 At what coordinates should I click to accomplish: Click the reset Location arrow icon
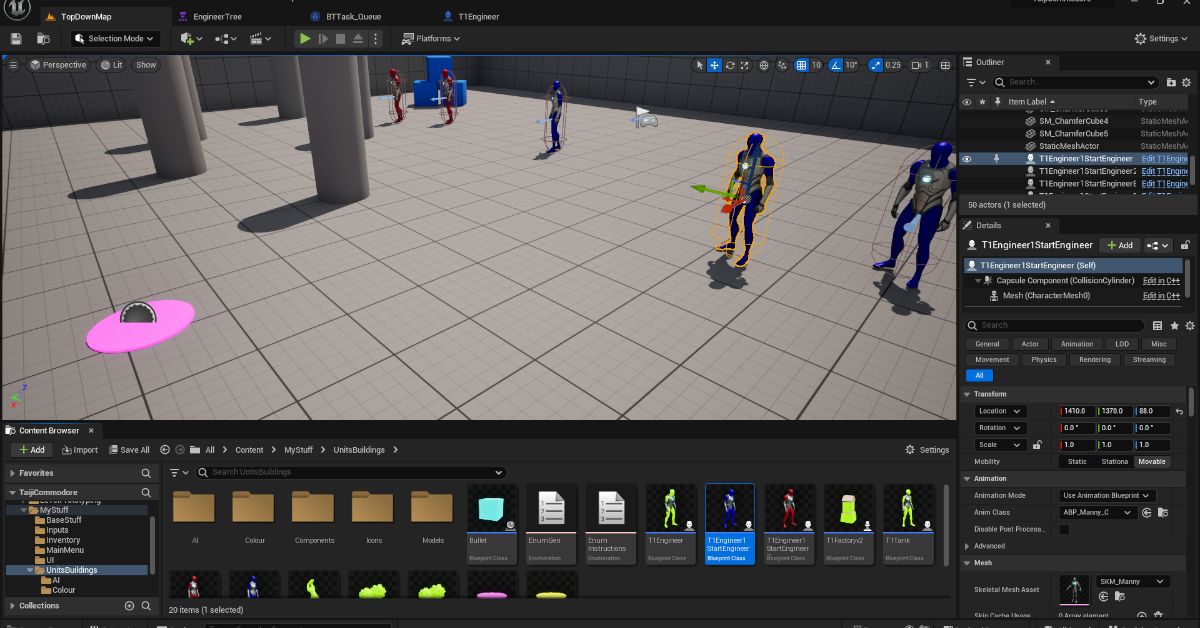click(1179, 411)
